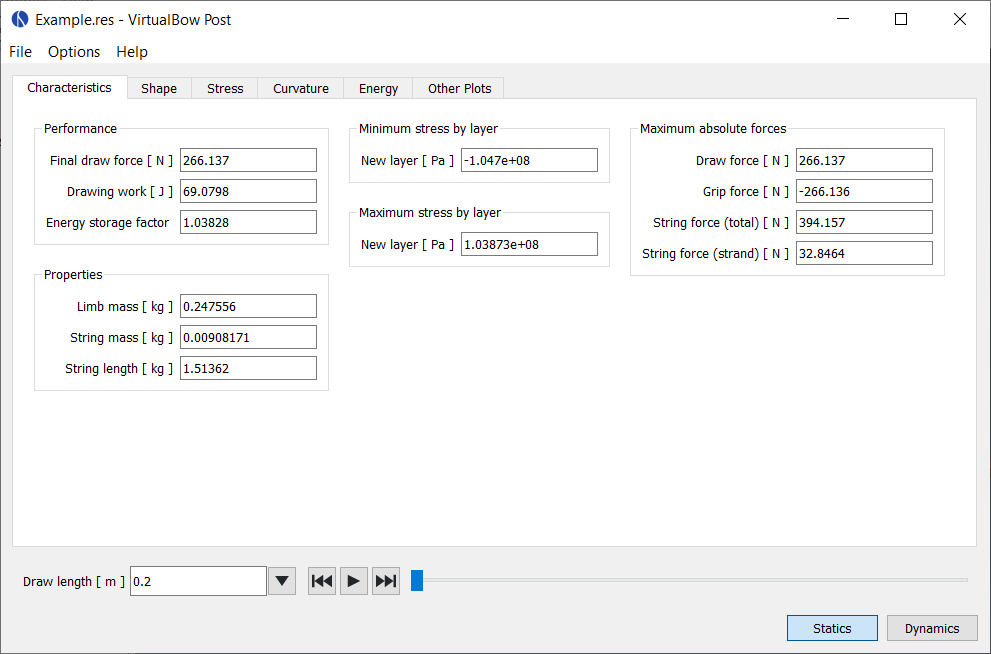Click the 'Limb mass [ kg ]' label
The width and height of the screenshot is (991, 654).
(x=125, y=306)
